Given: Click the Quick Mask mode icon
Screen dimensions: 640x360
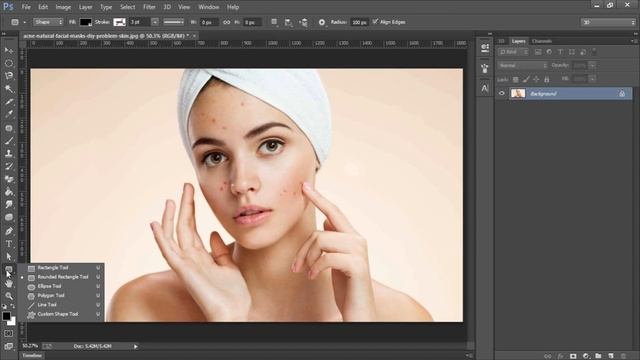Looking at the screenshot, I should (9, 333).
